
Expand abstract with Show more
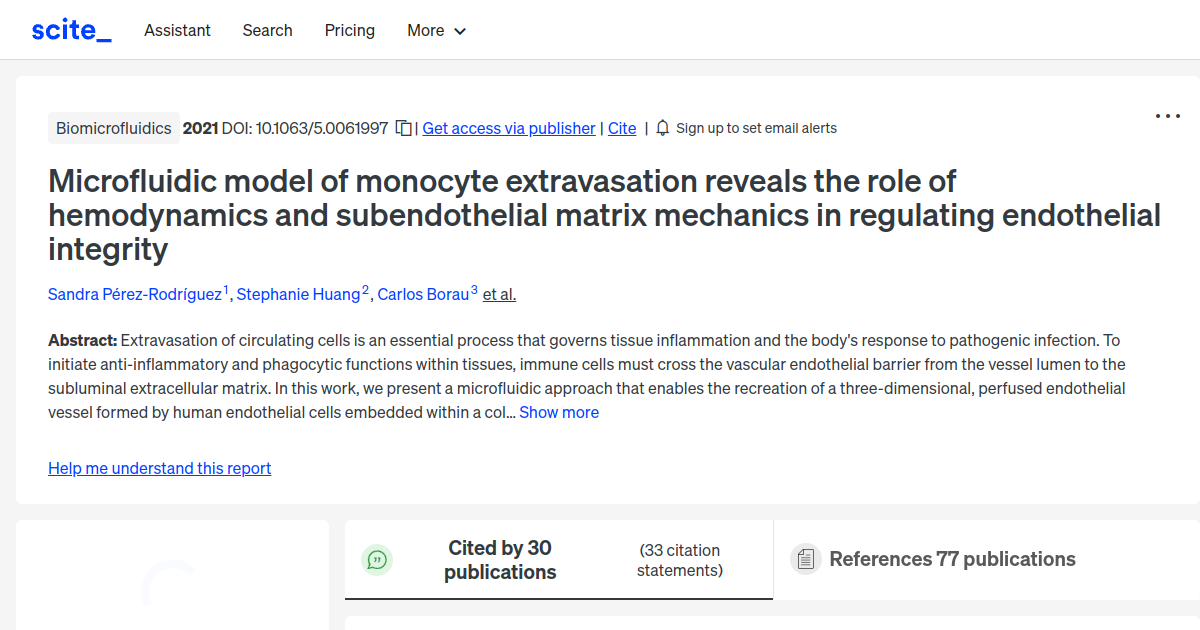click(558, 412)
